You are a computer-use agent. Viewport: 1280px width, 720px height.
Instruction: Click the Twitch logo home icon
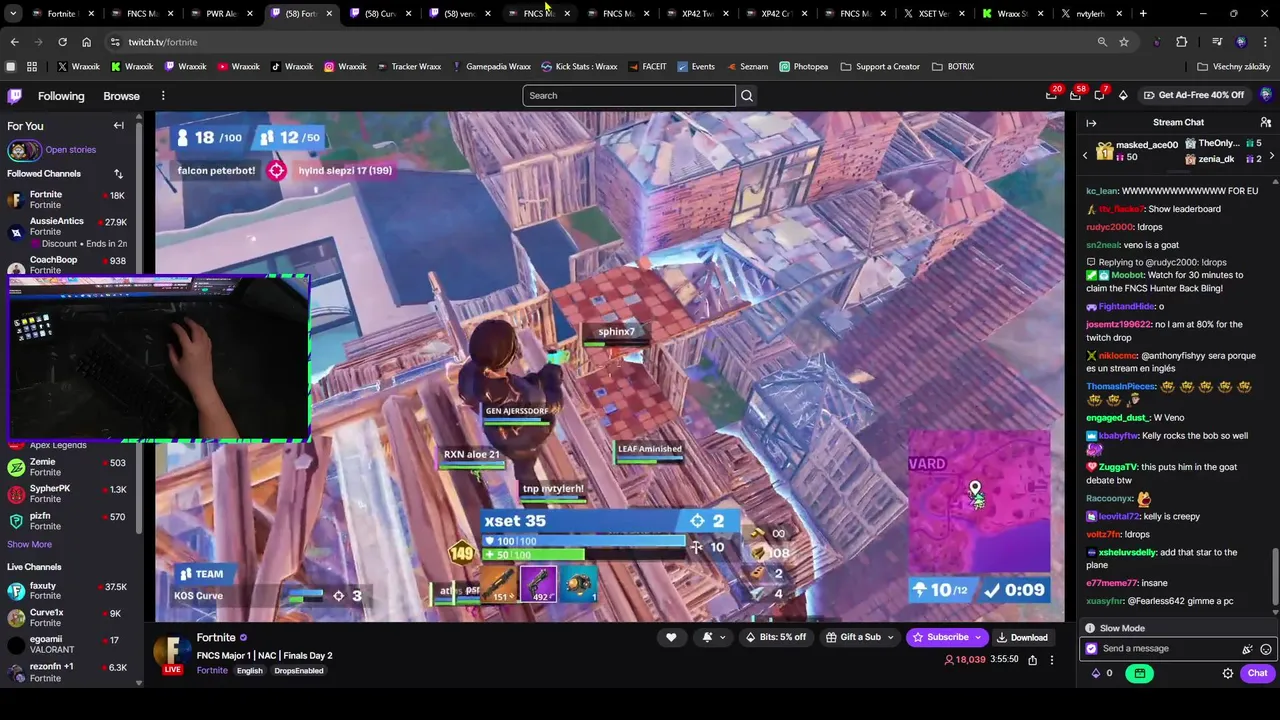[15, 96]
